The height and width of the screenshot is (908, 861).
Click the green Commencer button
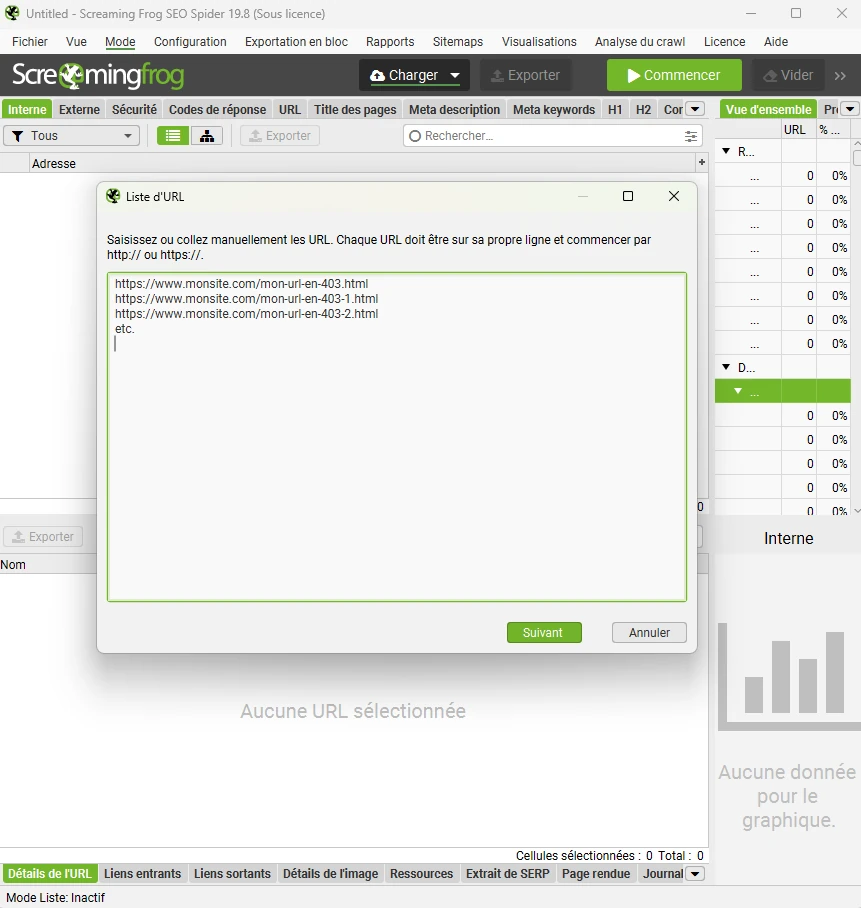click(x=674, y=75)
